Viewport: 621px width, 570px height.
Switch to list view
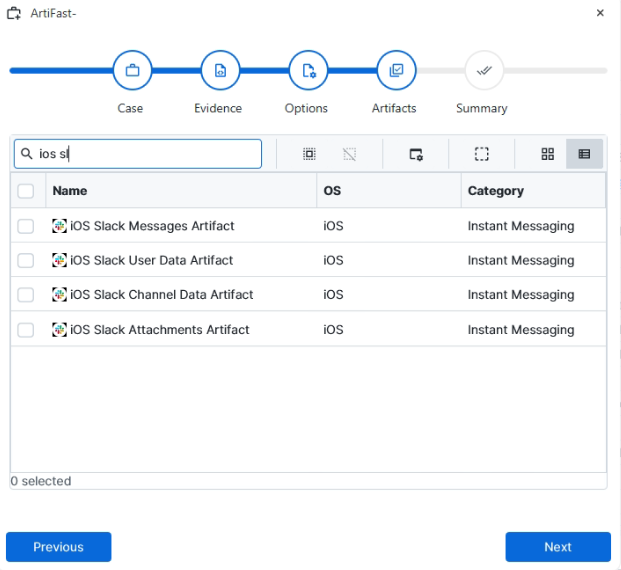[x=584, y=154]
